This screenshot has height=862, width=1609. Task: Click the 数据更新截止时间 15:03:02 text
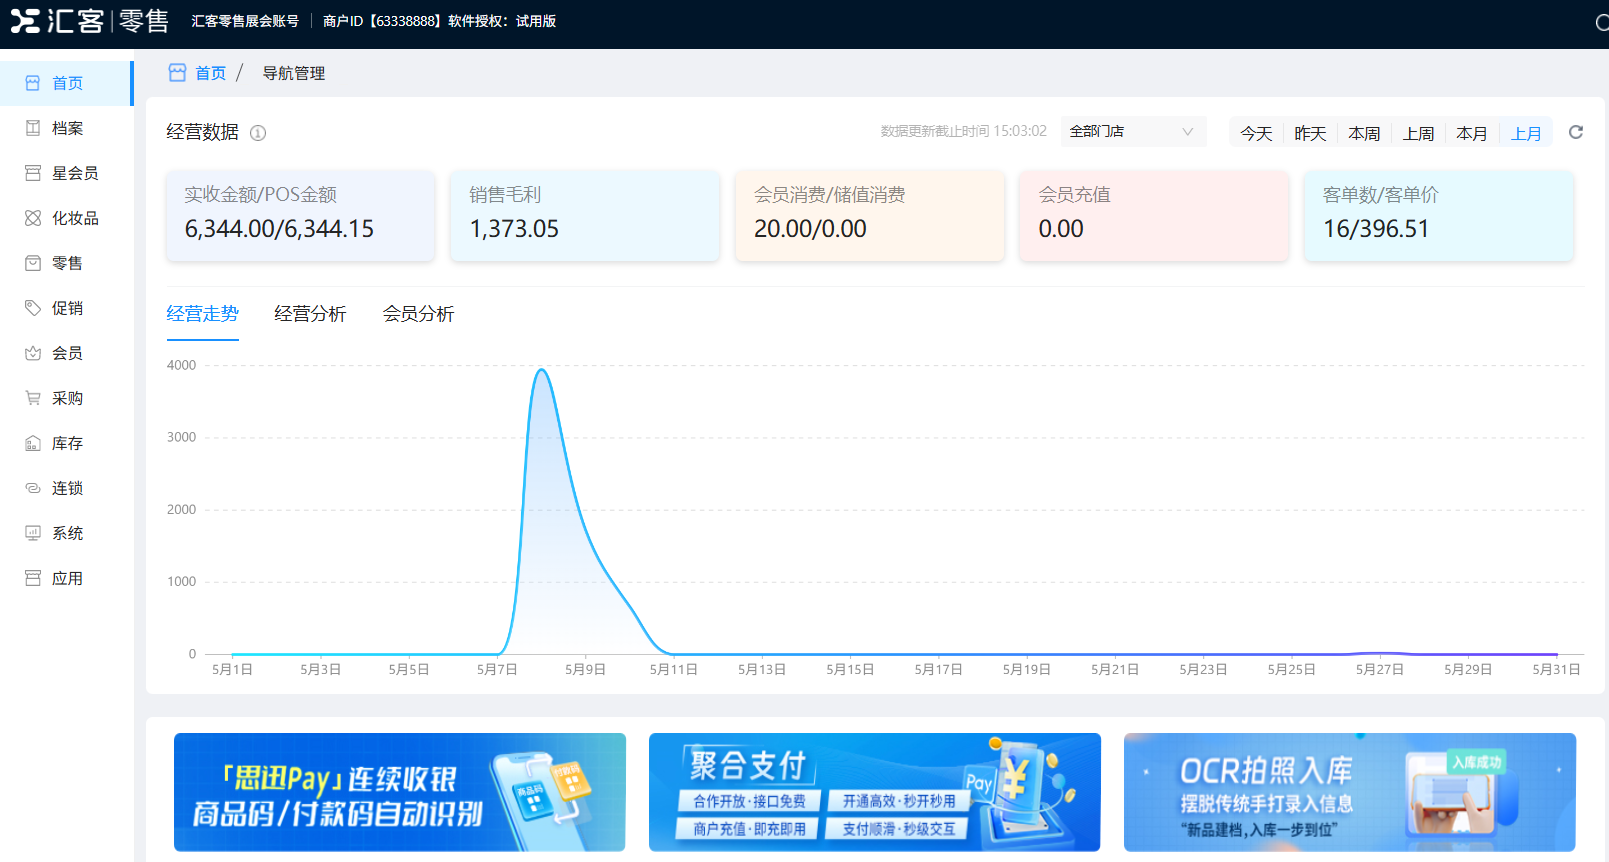coord(964,131)
